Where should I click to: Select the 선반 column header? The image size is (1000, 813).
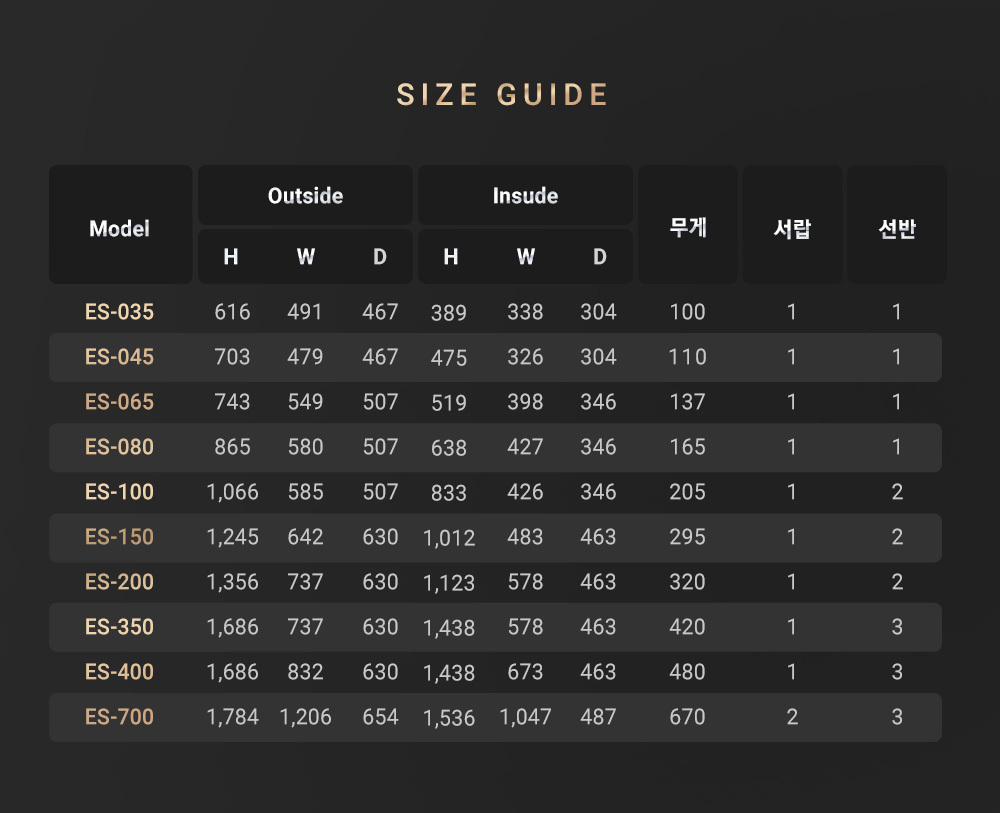pos(897,229)
